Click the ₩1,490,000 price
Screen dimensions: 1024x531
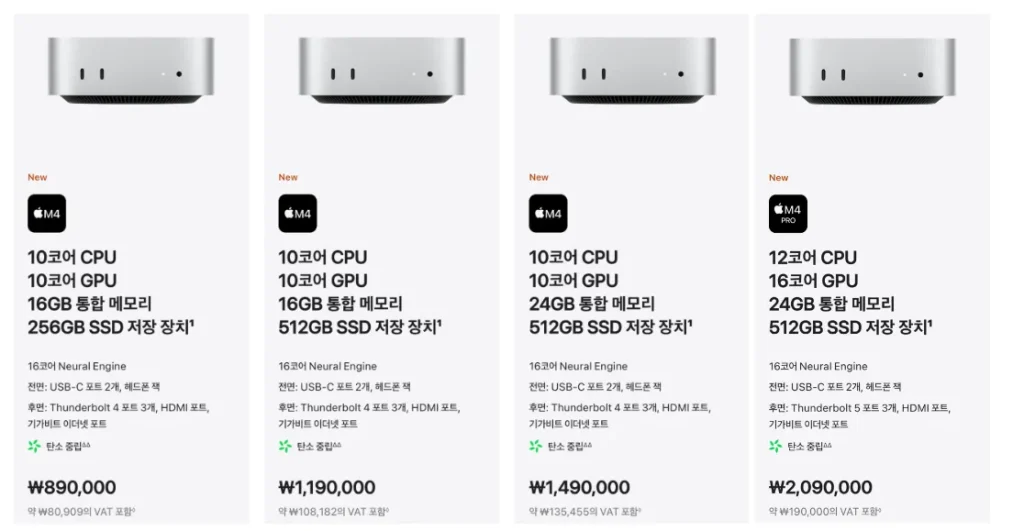click(580, 488)
